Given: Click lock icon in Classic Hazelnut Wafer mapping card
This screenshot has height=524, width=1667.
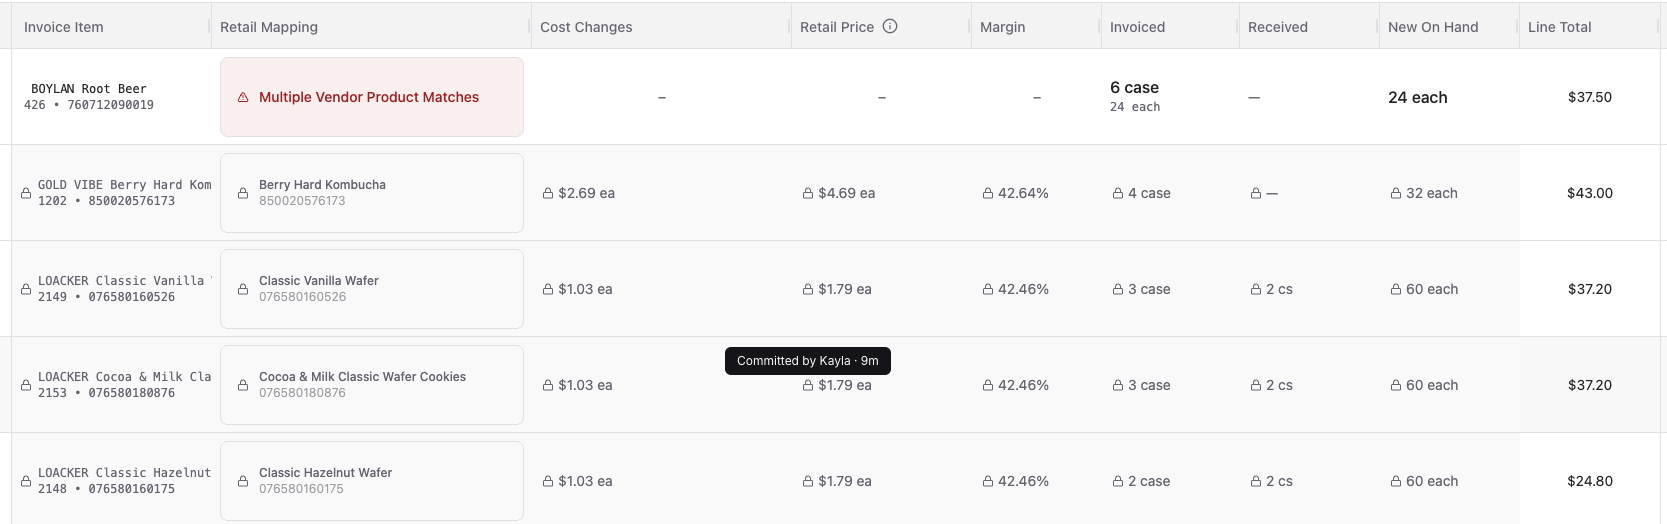Looking at the screenshot, I should (243, 481).
